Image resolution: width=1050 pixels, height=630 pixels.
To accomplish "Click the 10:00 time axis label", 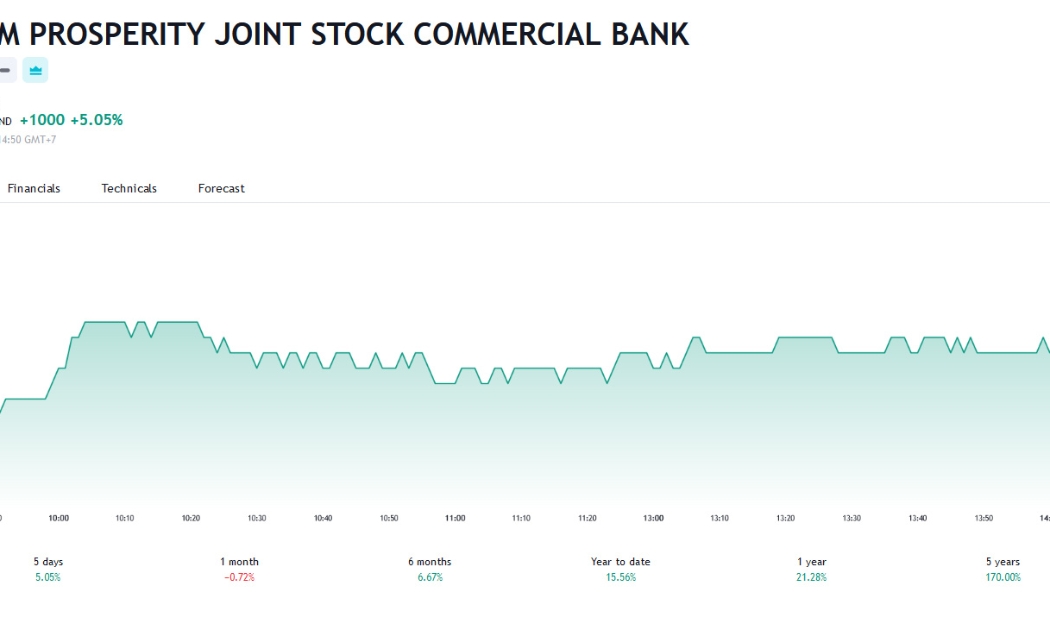I will pyautogui.click(x=58, y=518).
